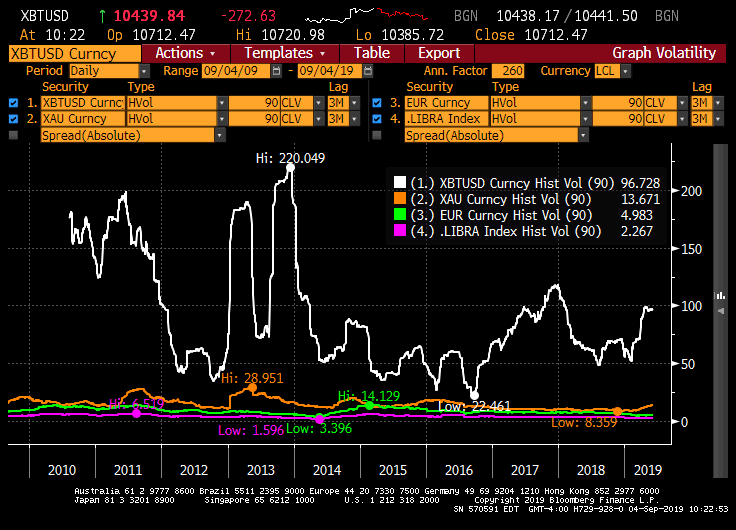Expand HVol type dropdown for .LIBRA row

pos(586,119)
